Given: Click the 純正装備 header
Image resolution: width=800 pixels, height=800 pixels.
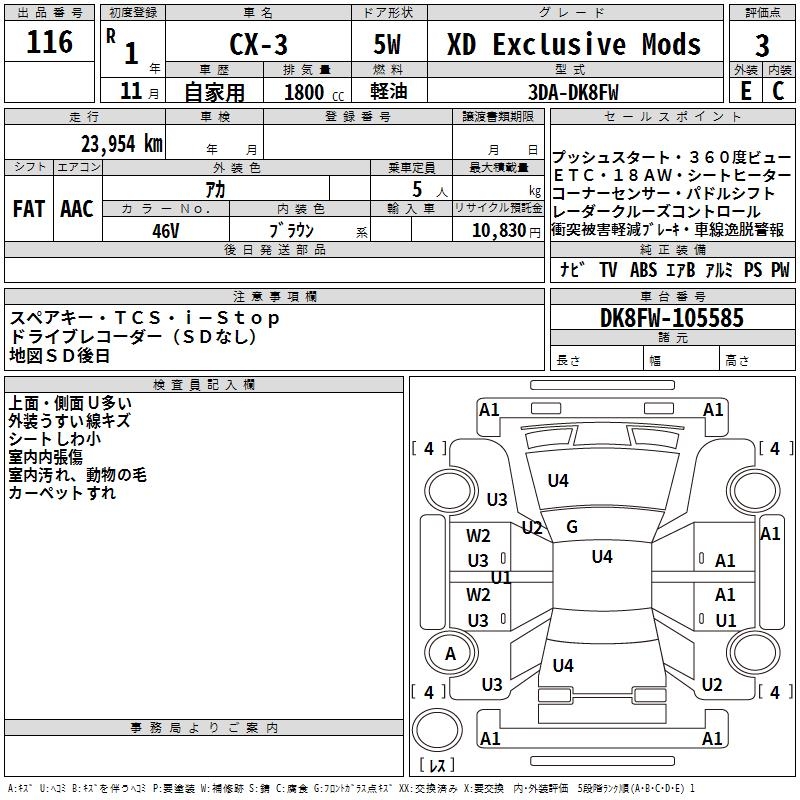Looking at the screenshot, I should [672, 249].
